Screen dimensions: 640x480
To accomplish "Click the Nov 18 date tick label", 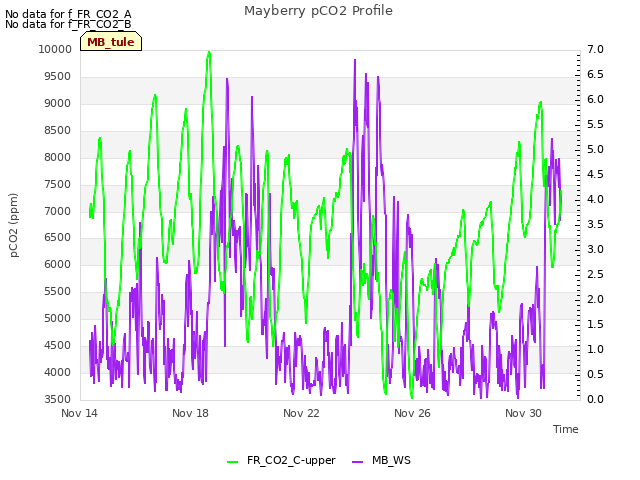I will click(x=190, y=413).
